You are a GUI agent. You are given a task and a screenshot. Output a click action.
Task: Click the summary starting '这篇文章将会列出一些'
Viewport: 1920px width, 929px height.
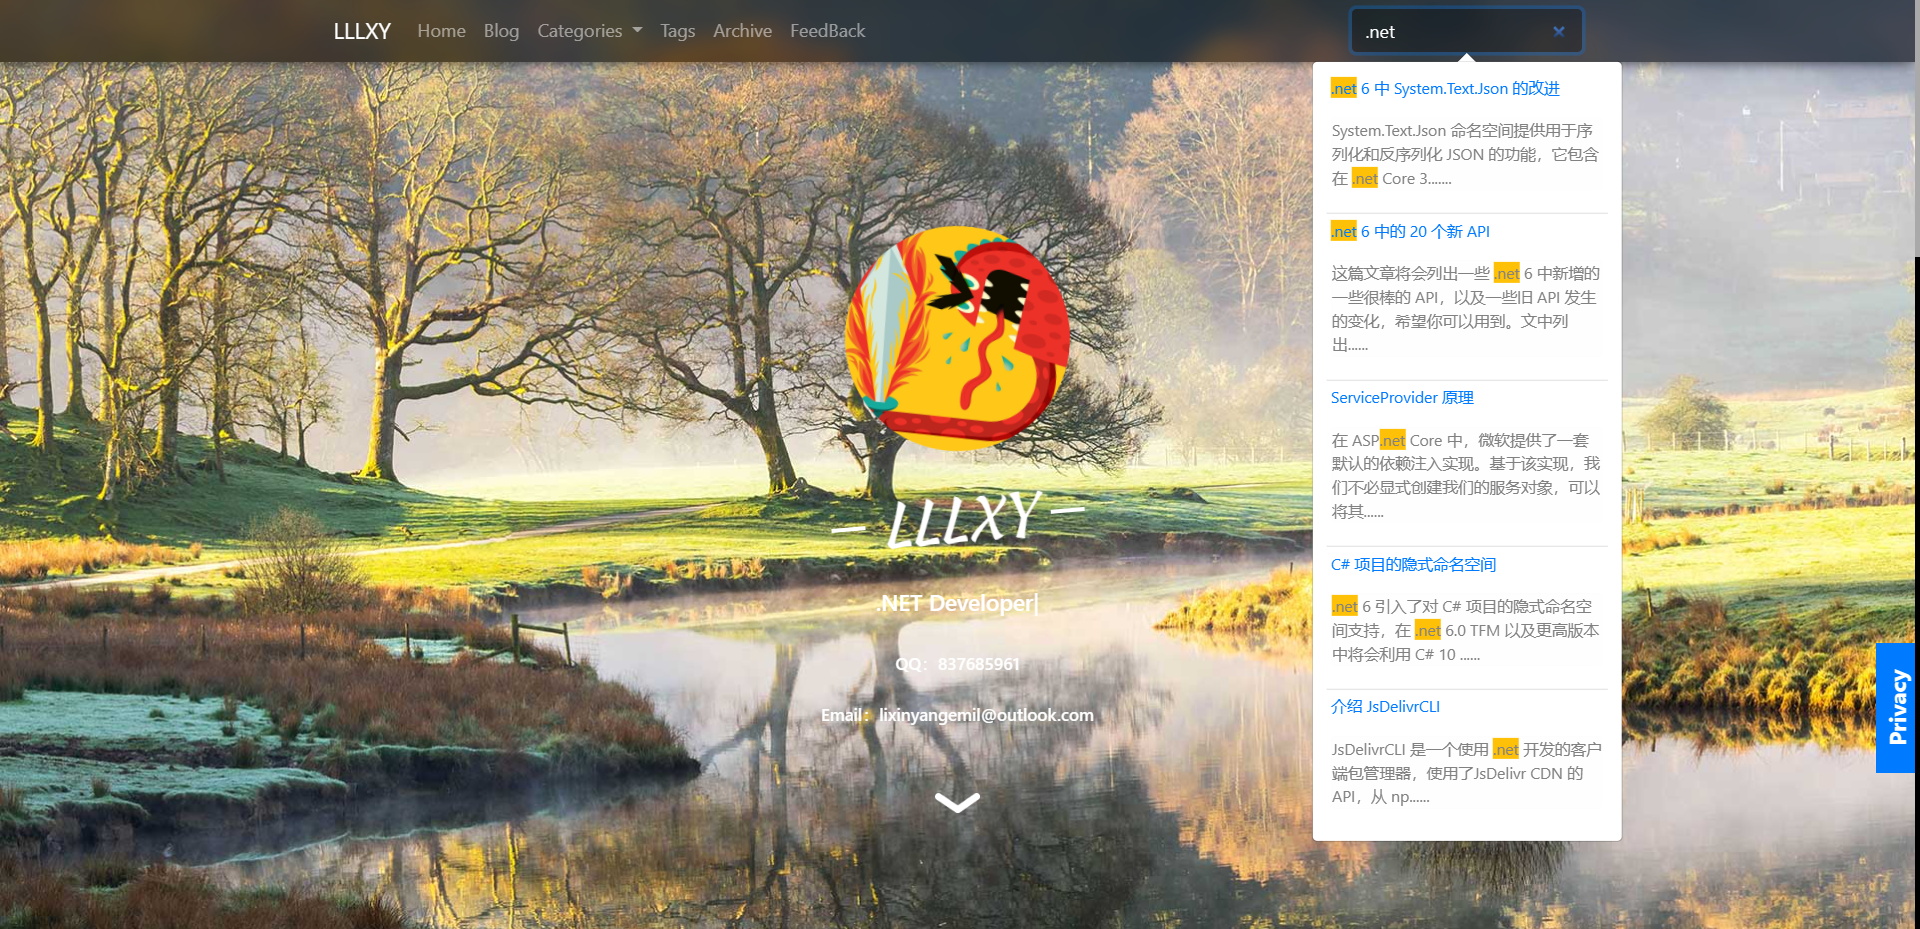pos(1465,309)
